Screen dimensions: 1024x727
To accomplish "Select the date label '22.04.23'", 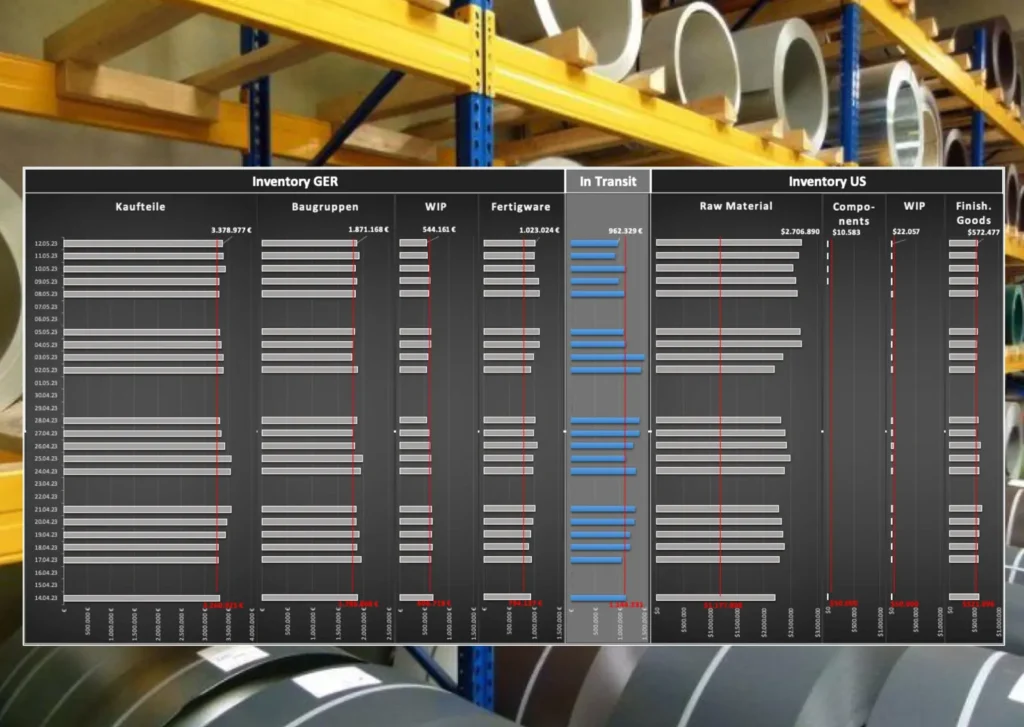I will [46, 496].
